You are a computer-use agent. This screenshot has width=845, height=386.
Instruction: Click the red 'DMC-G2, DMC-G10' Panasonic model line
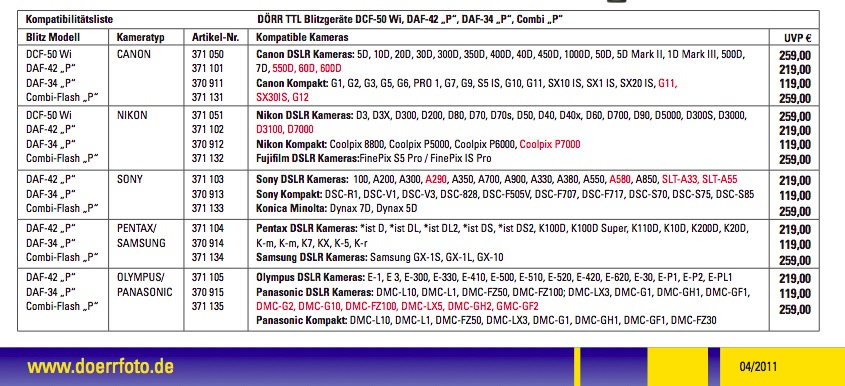point(397,306)
